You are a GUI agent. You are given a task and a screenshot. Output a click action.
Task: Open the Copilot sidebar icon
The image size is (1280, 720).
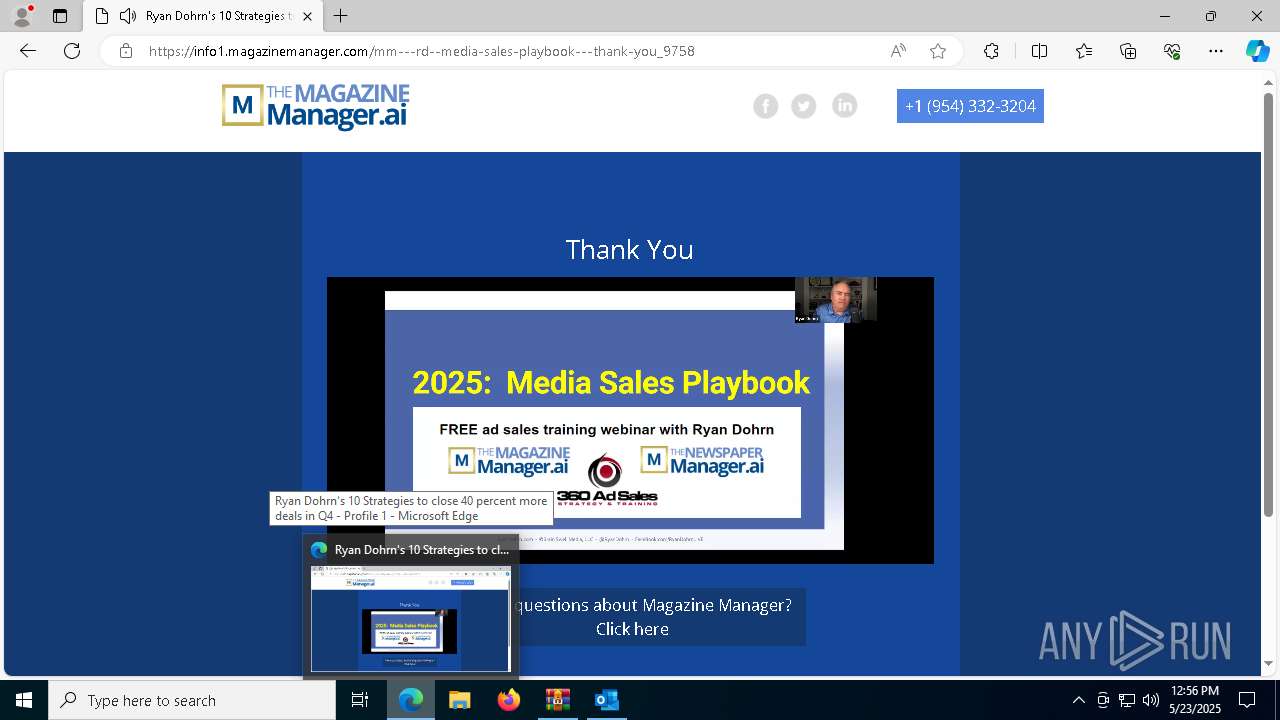(1257, 51)
